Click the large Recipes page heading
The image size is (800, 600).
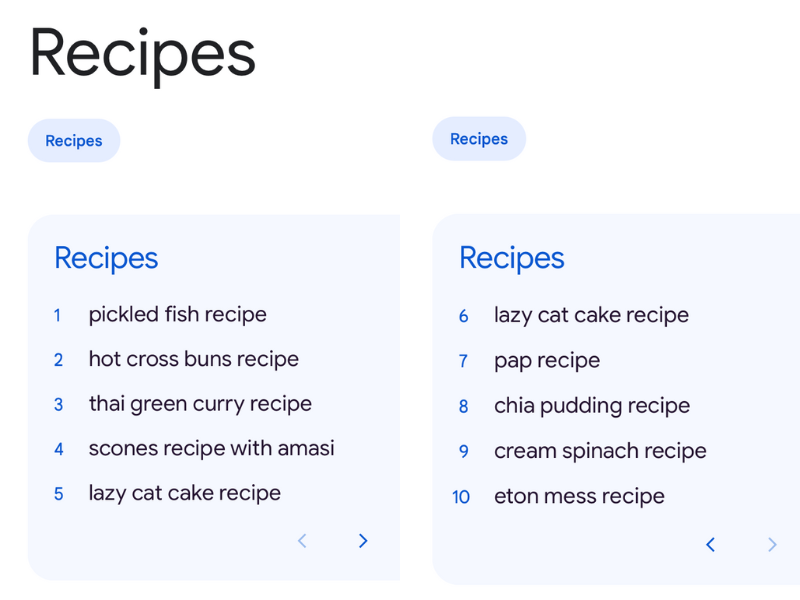(x=142, y=52)
